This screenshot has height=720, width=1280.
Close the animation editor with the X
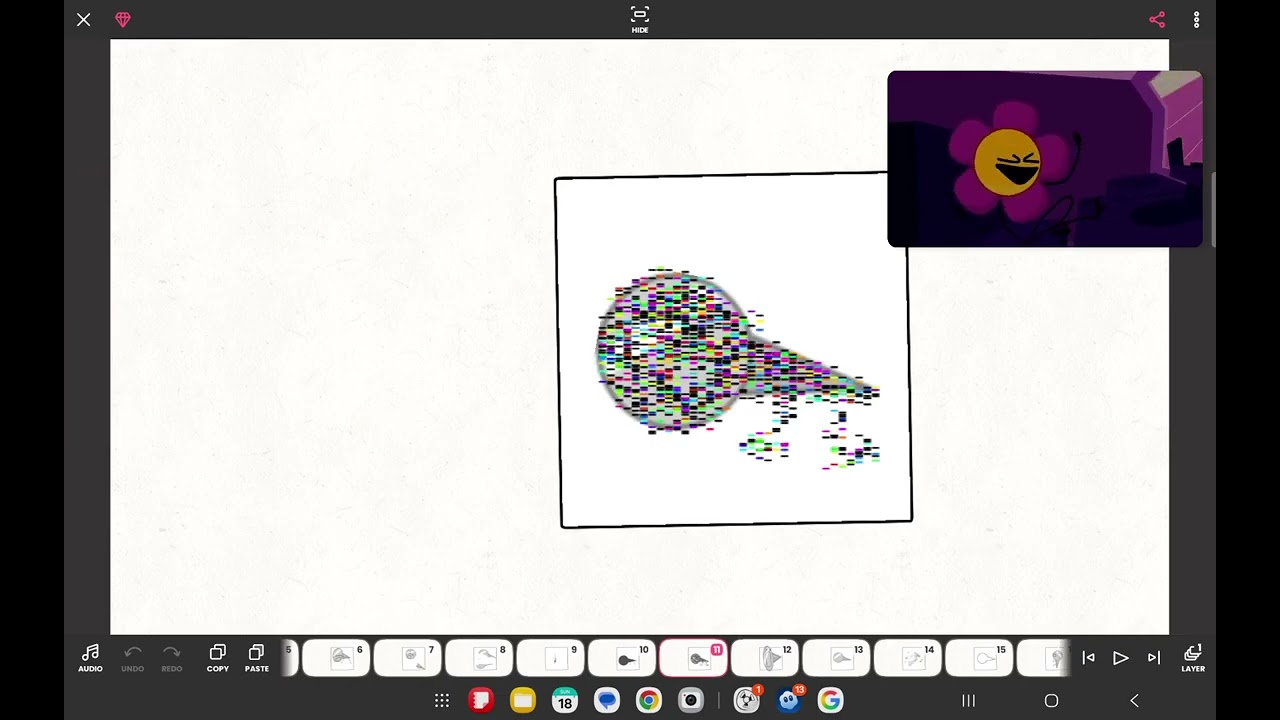pyautogui.click(x=84, y=20)
